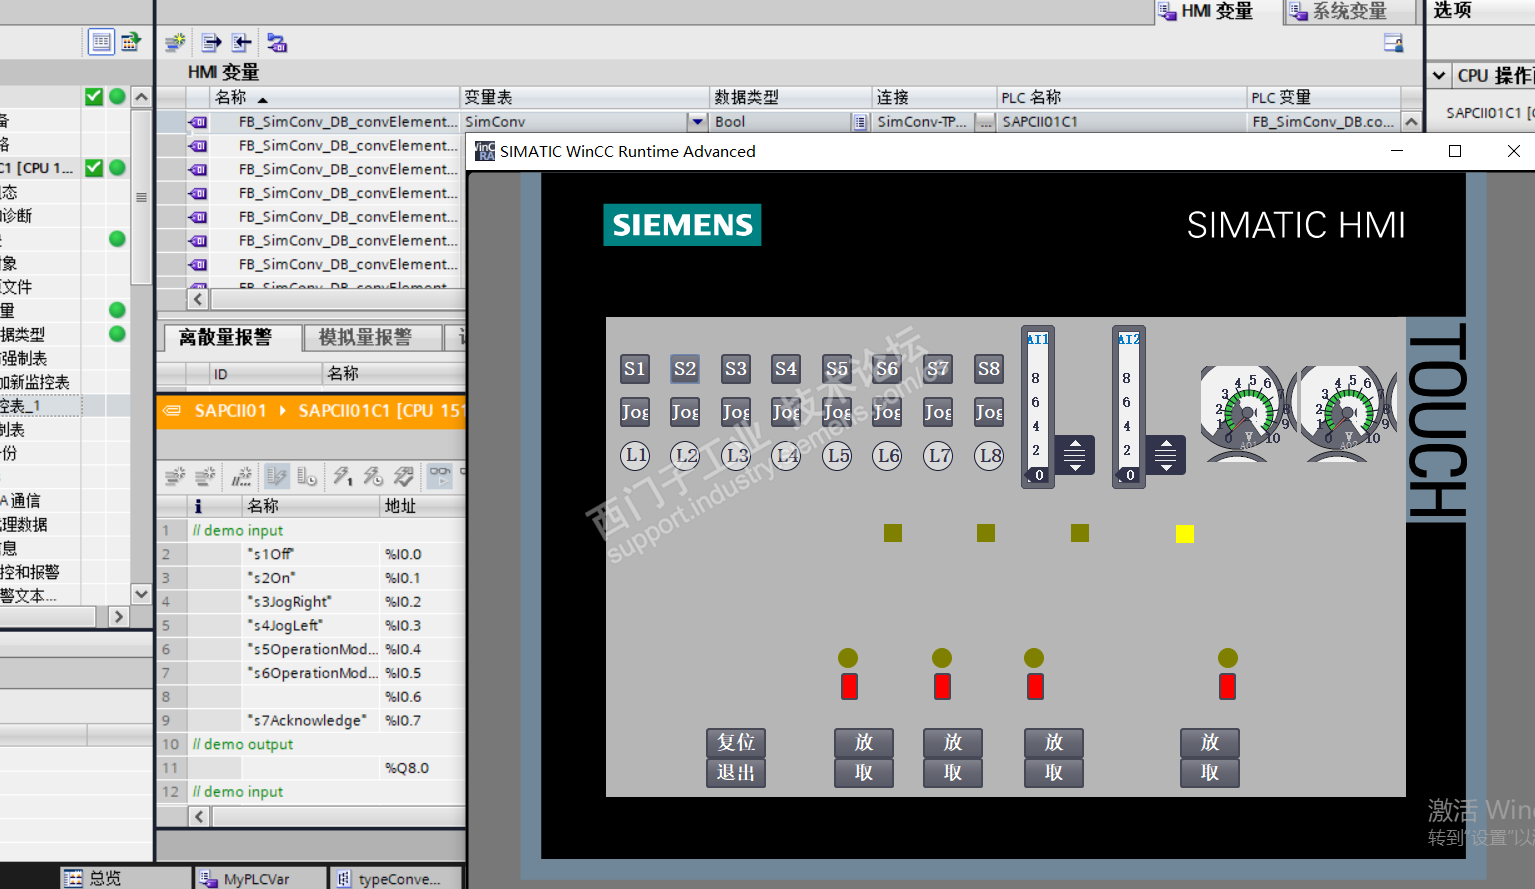Click the 复位 button

(736, 742)
